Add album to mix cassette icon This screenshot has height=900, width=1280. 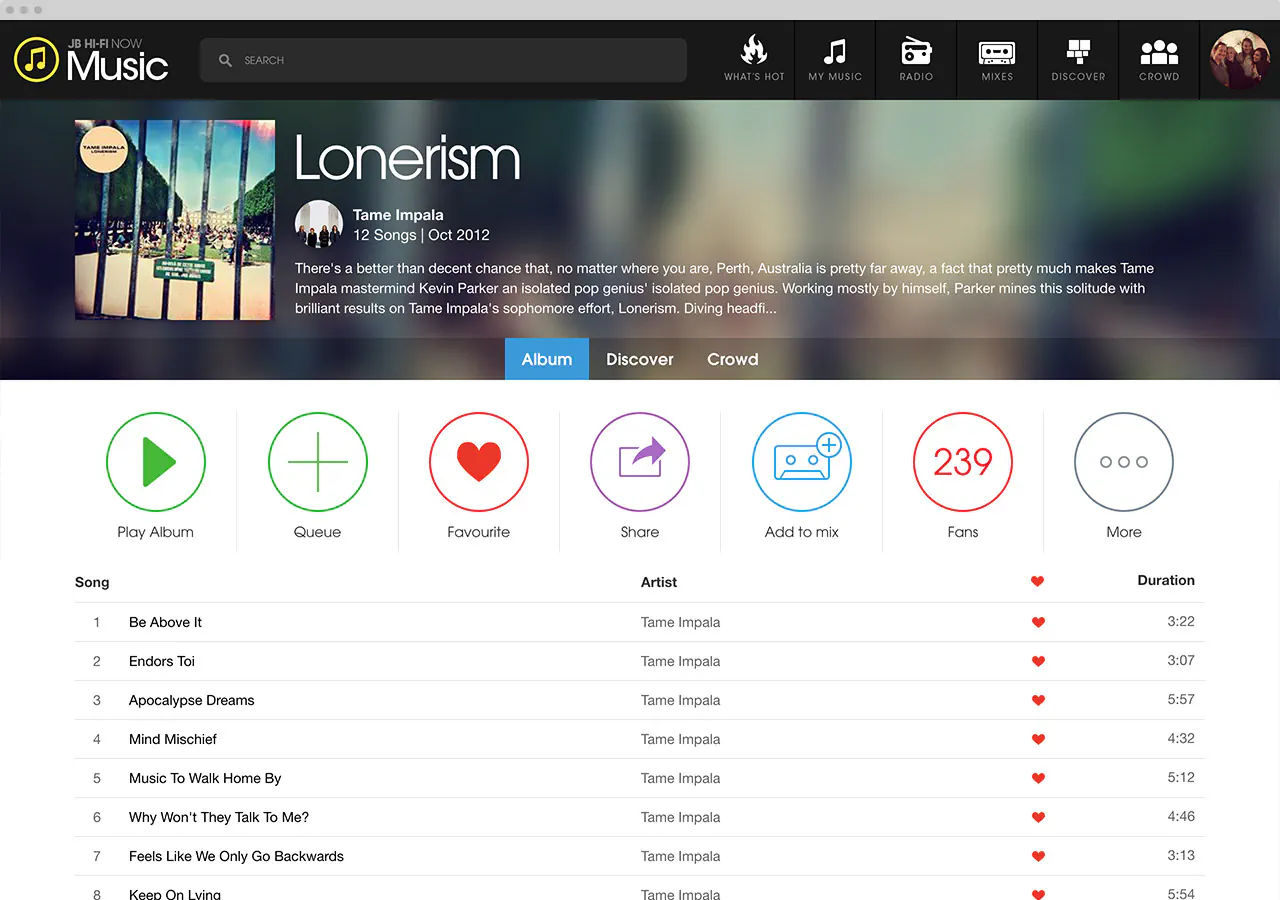(802, 462)
